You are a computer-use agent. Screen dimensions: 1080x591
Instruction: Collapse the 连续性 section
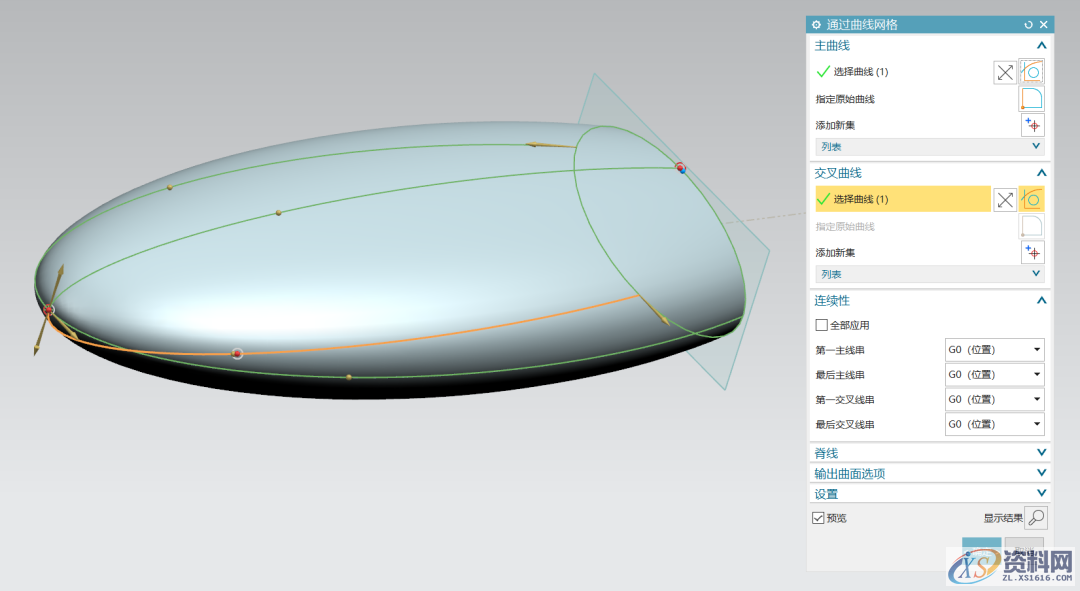(x=1041, y=300)
